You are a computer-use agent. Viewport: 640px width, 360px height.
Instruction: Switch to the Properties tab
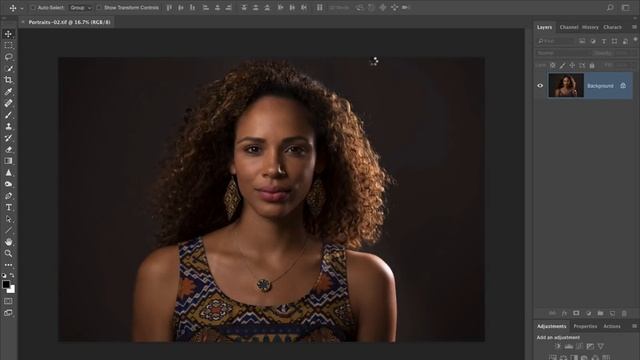click(x=585, y=326)
